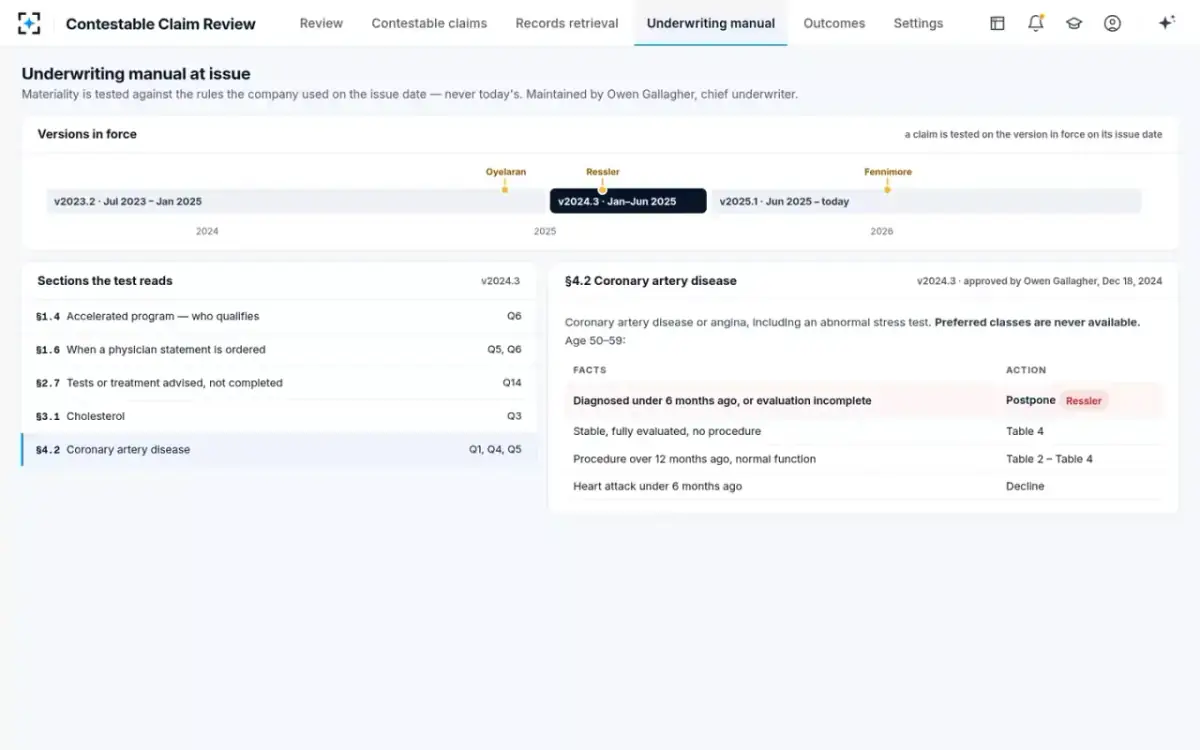The width and height of the screenshot is (1200, 750).
Task: Open the Contestable claims tab
Action: (x=429, y=23)
